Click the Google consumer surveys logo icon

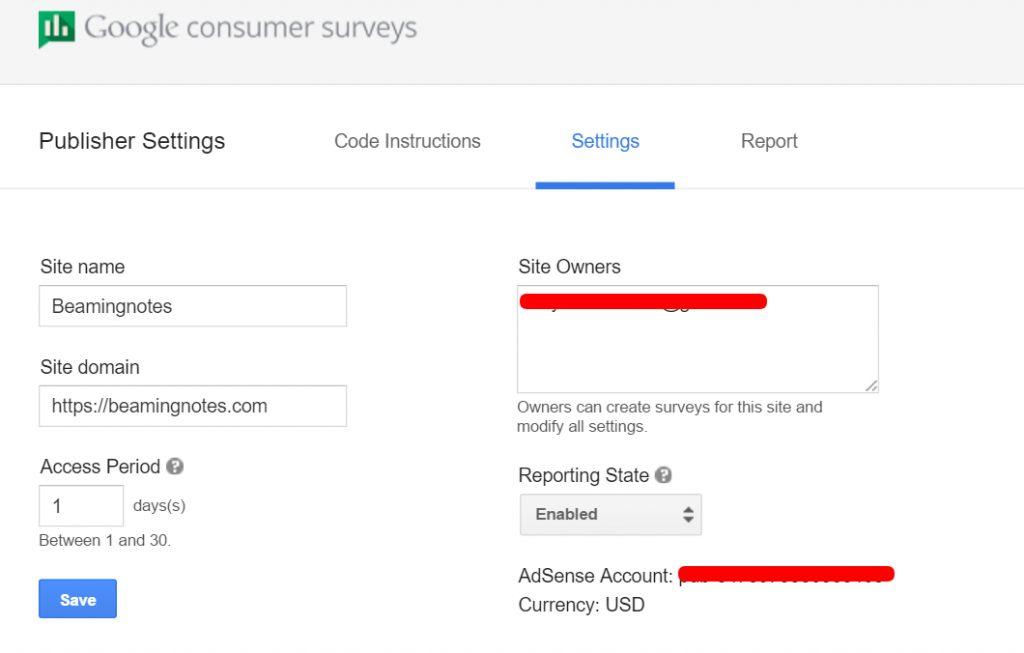coord(57,29)
